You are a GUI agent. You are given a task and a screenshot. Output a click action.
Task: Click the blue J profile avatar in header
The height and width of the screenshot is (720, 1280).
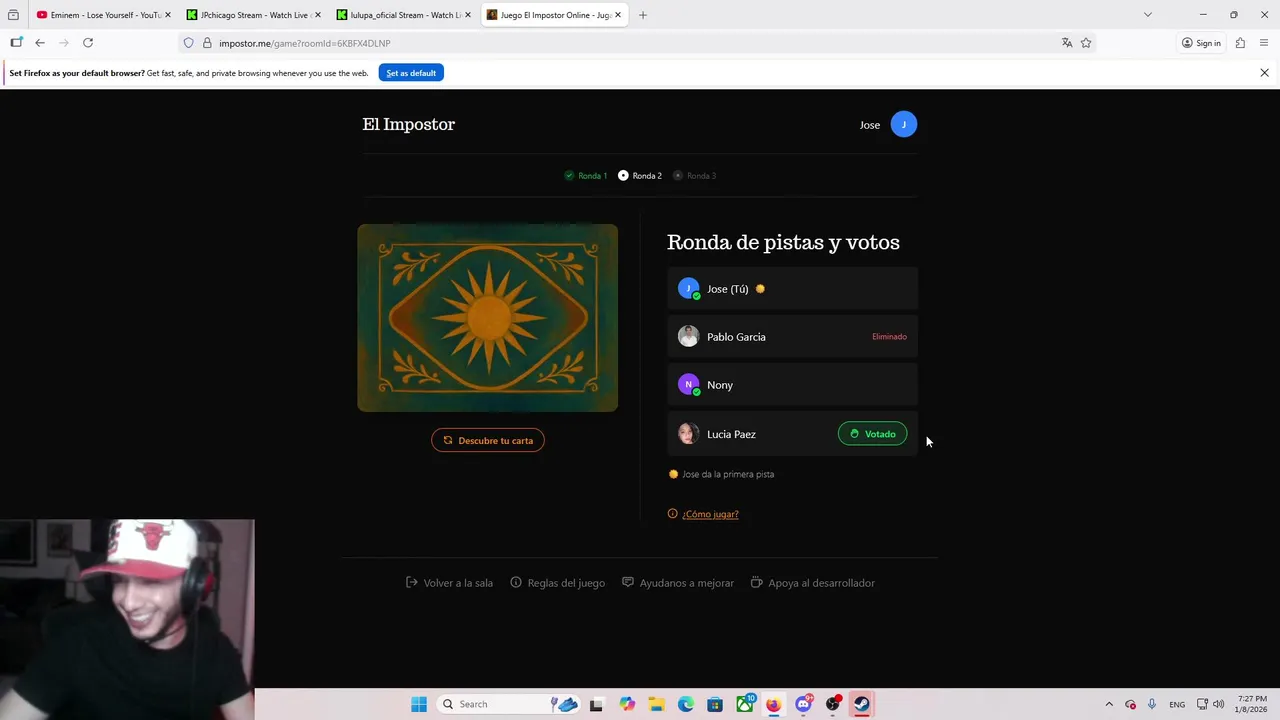tap(903, 124)
